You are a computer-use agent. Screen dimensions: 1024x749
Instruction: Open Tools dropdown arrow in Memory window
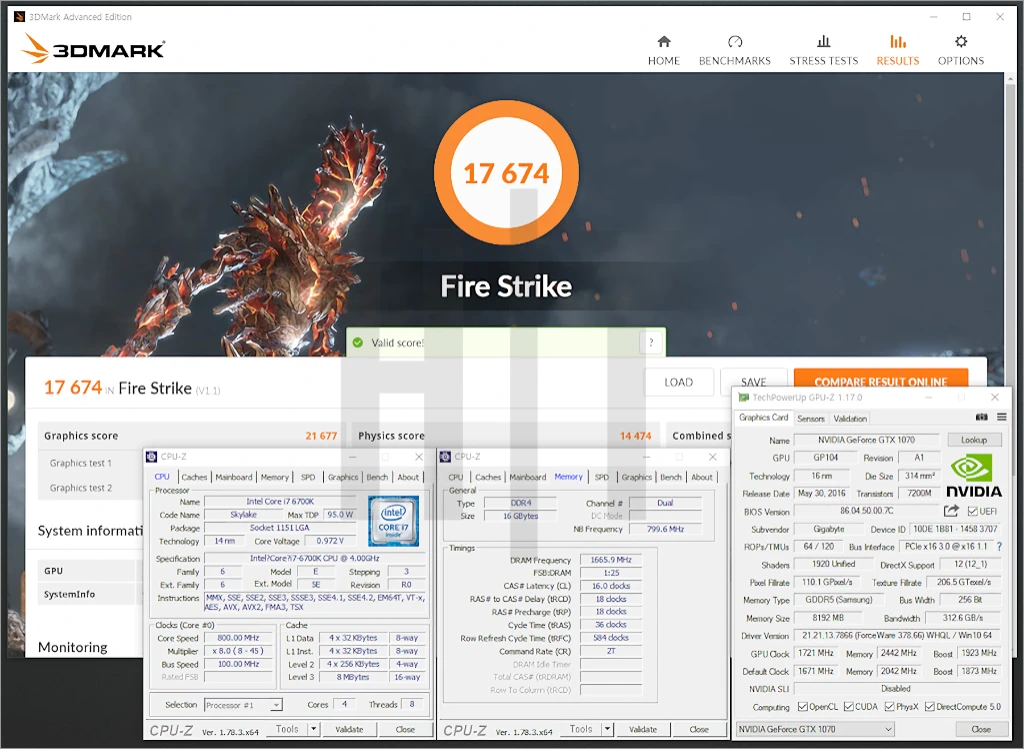pos(607,729)
